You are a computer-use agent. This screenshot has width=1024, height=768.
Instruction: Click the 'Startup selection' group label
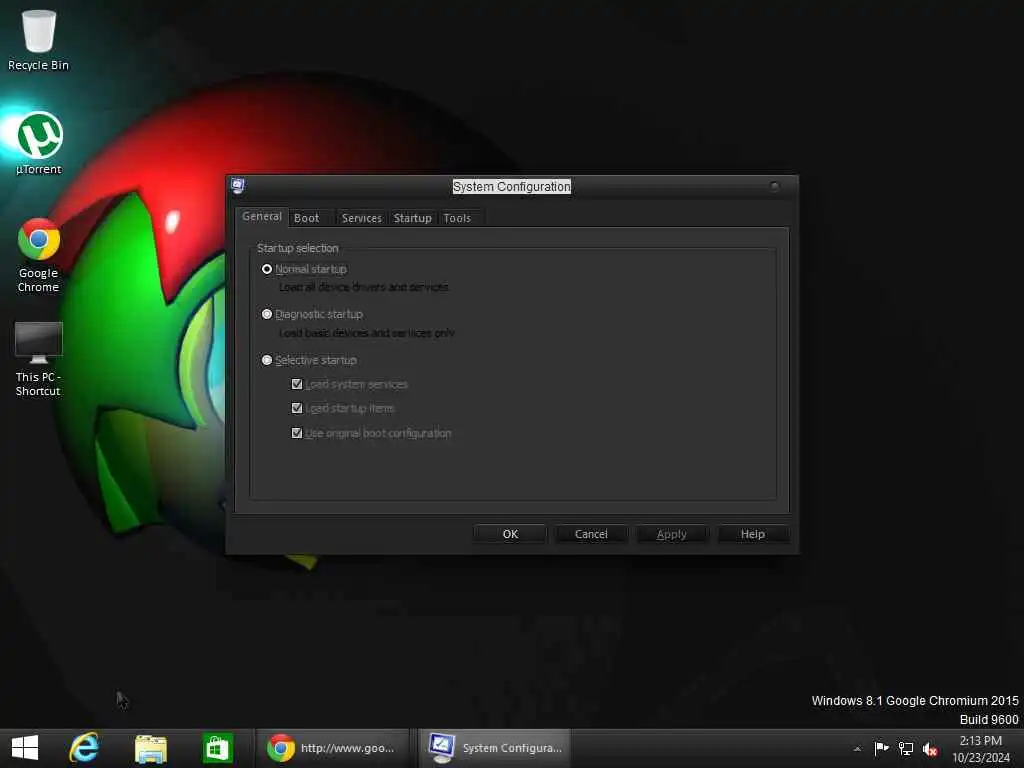[298, 248]
